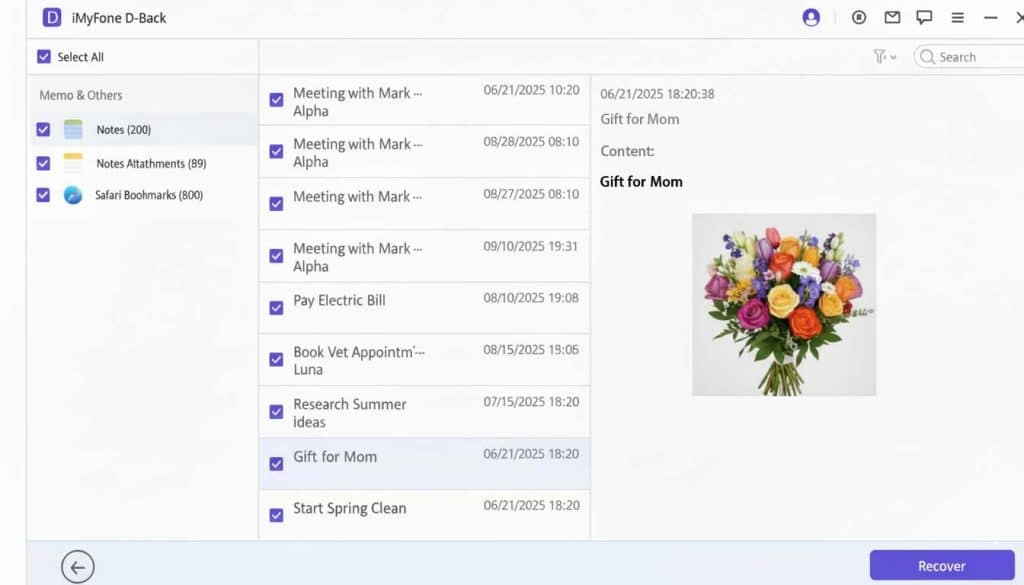Toggle the Select All checkbox

(43, 57)
